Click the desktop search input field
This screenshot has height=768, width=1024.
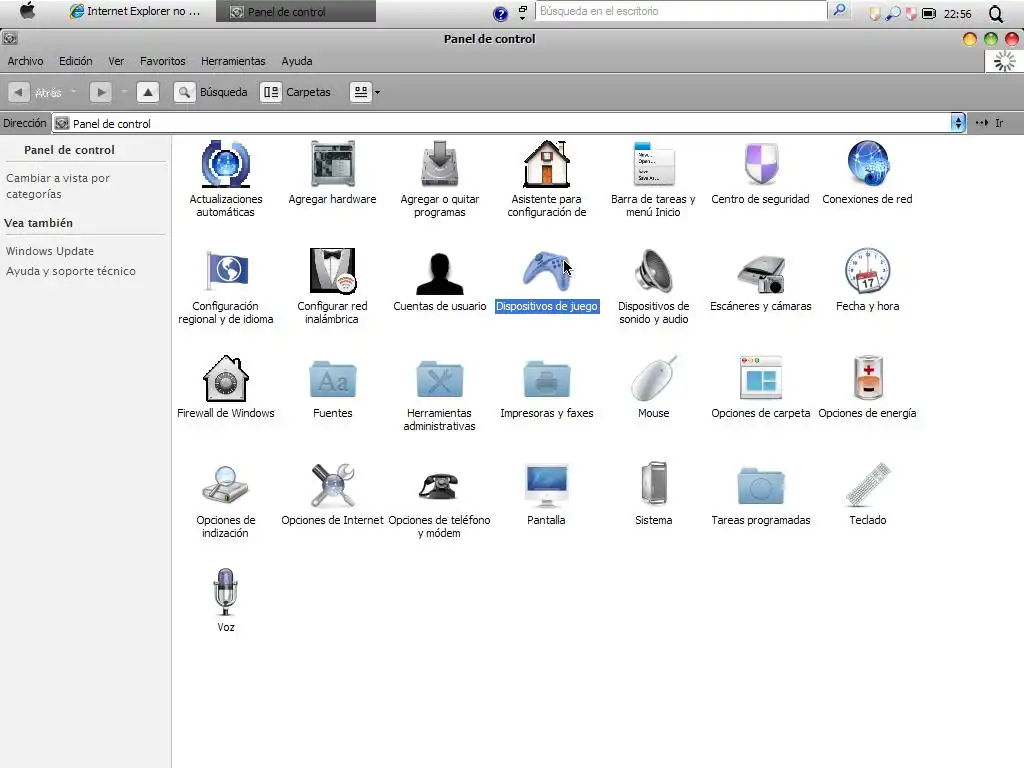pyautogui.click(x=680, y=11)
